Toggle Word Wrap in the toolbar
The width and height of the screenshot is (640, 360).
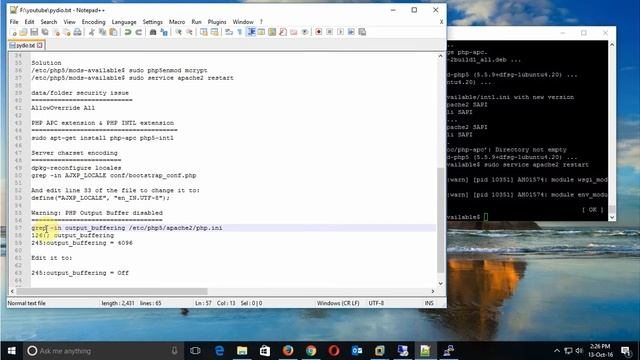pyautogui.click(x=229, y=32)
